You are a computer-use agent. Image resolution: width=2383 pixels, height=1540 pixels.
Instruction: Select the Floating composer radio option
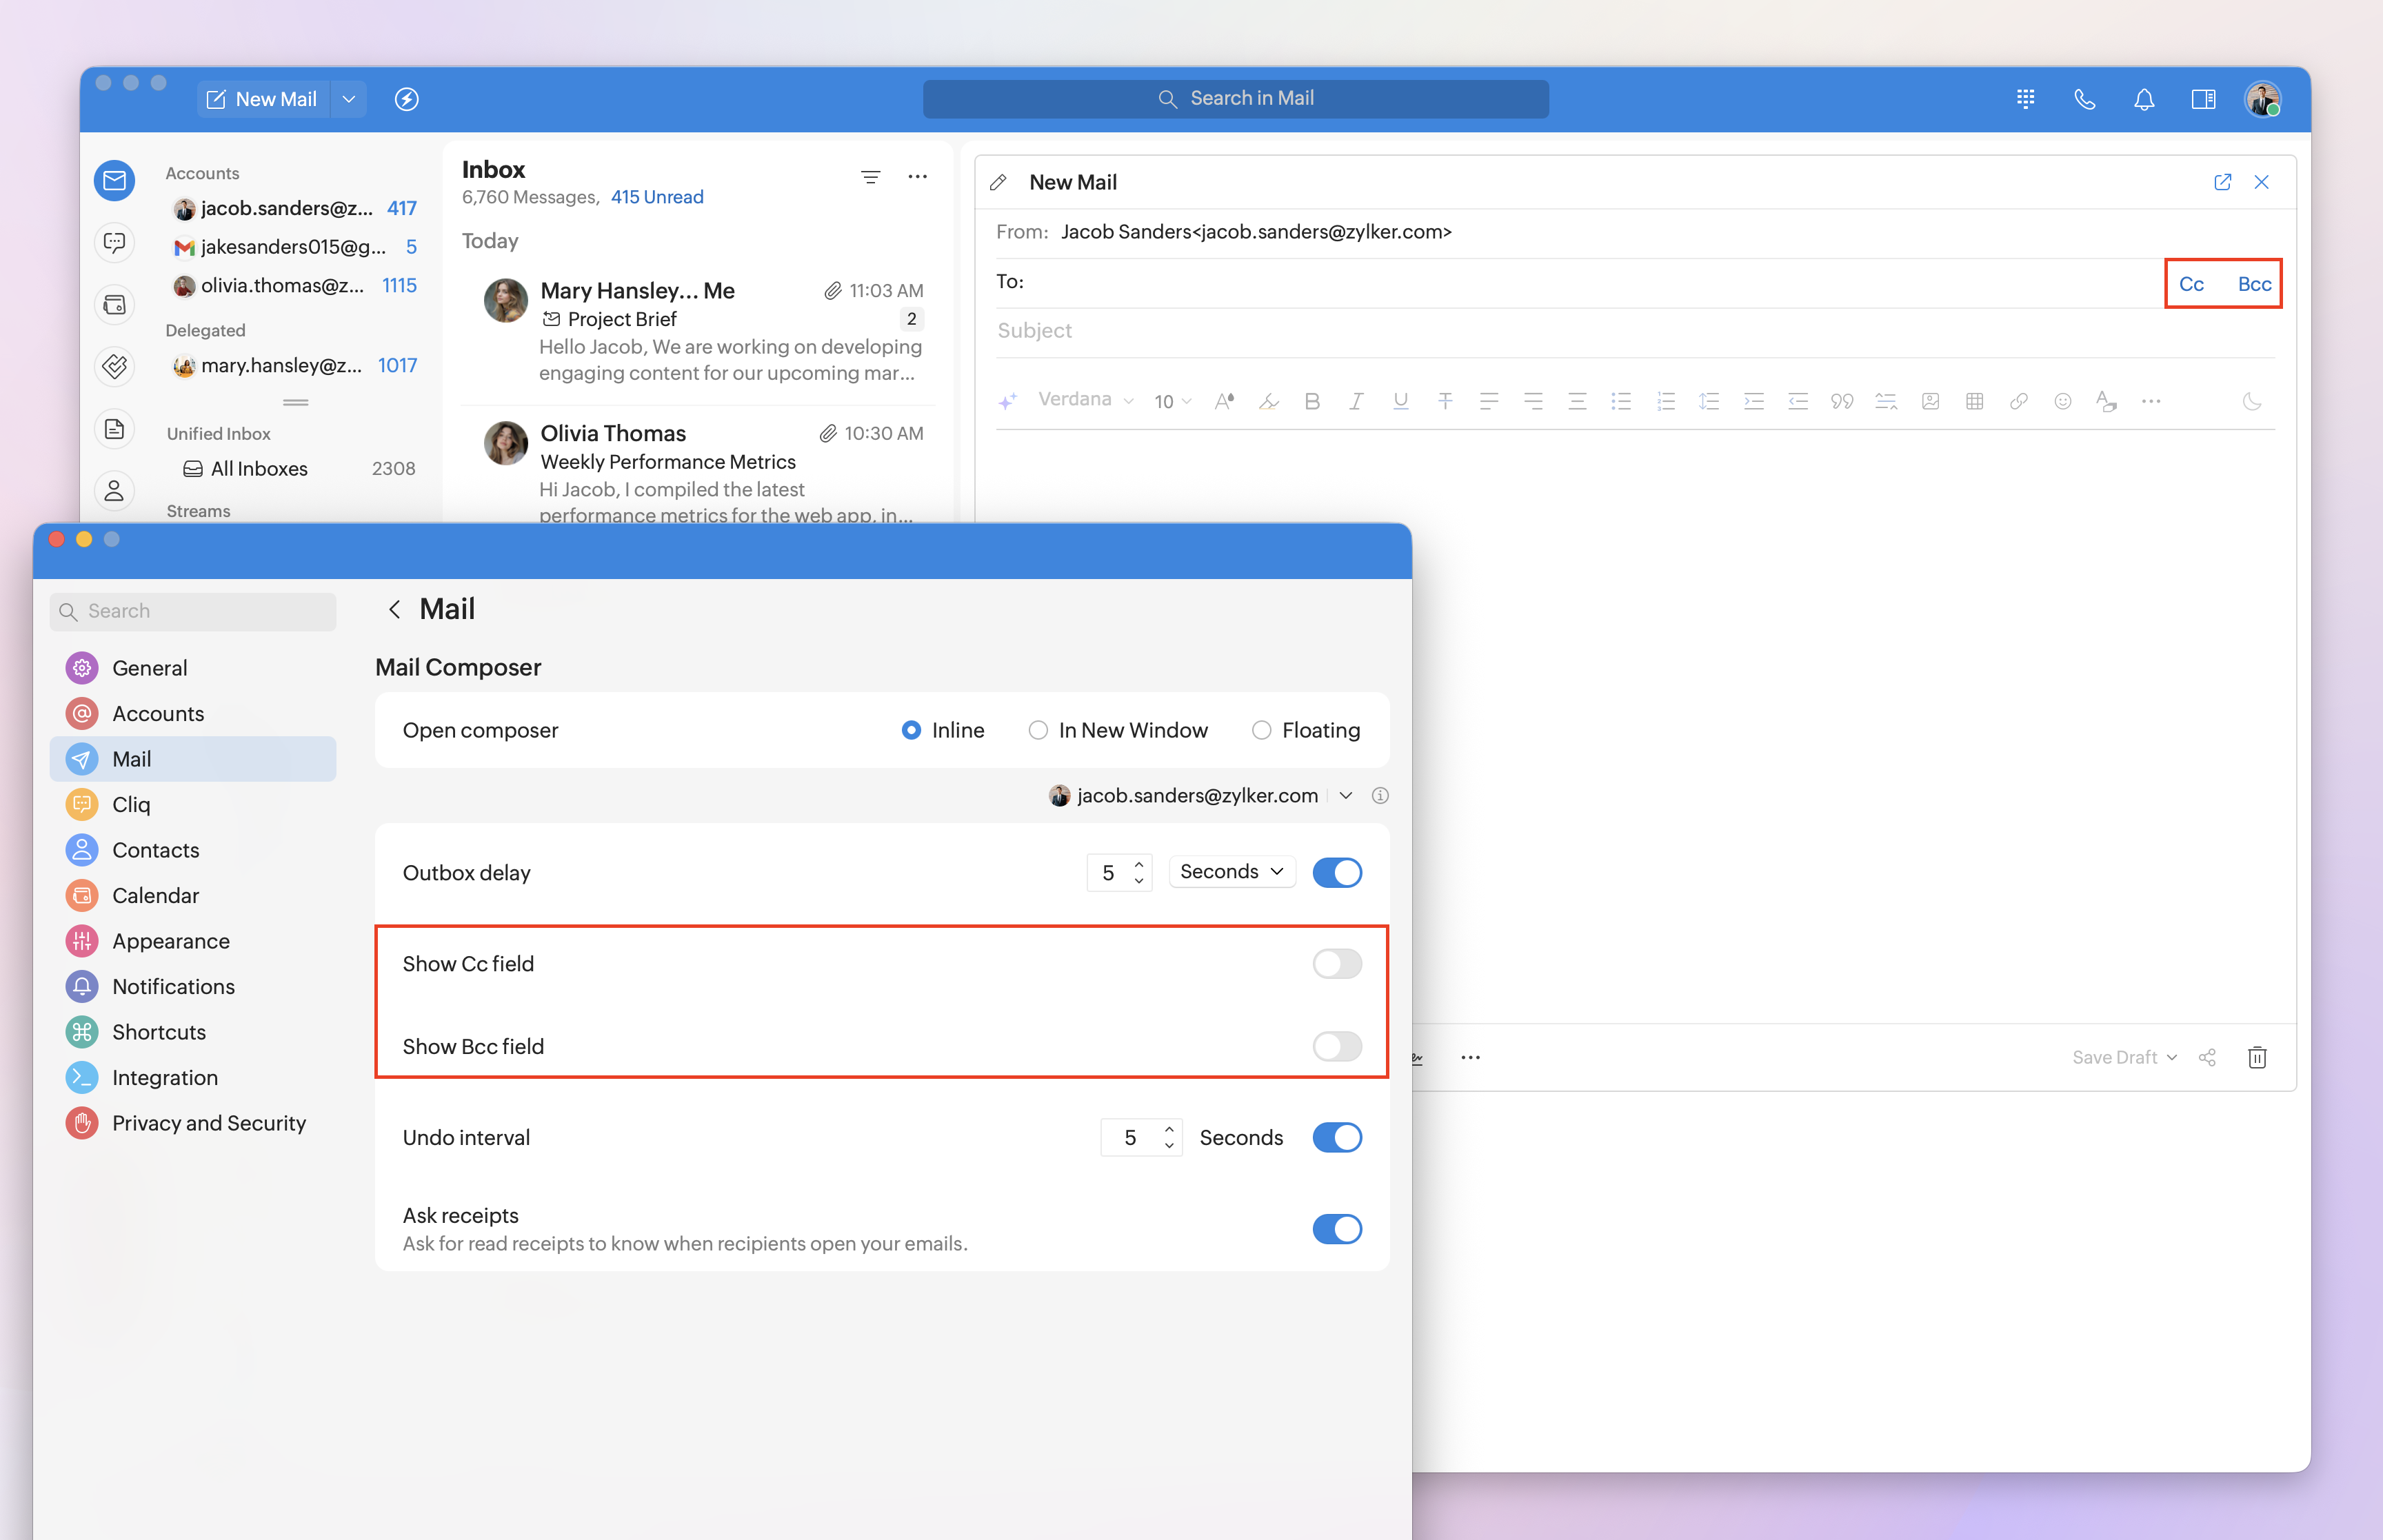point(1262,730)
